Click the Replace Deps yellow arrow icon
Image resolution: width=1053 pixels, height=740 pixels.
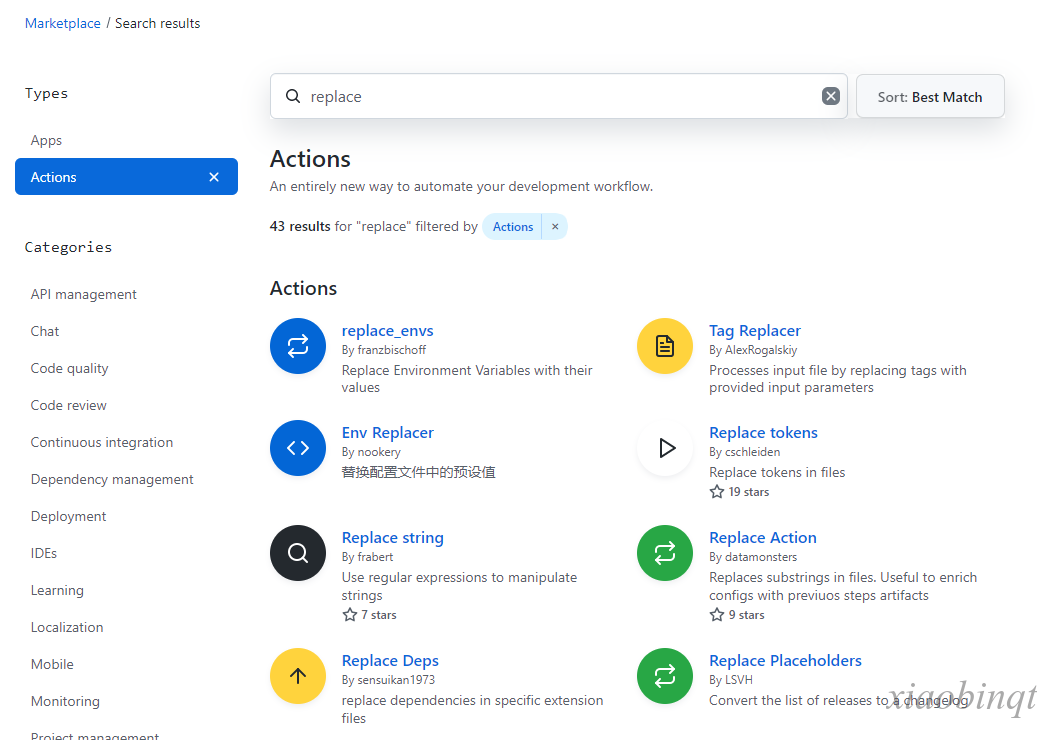pos(297,676)
